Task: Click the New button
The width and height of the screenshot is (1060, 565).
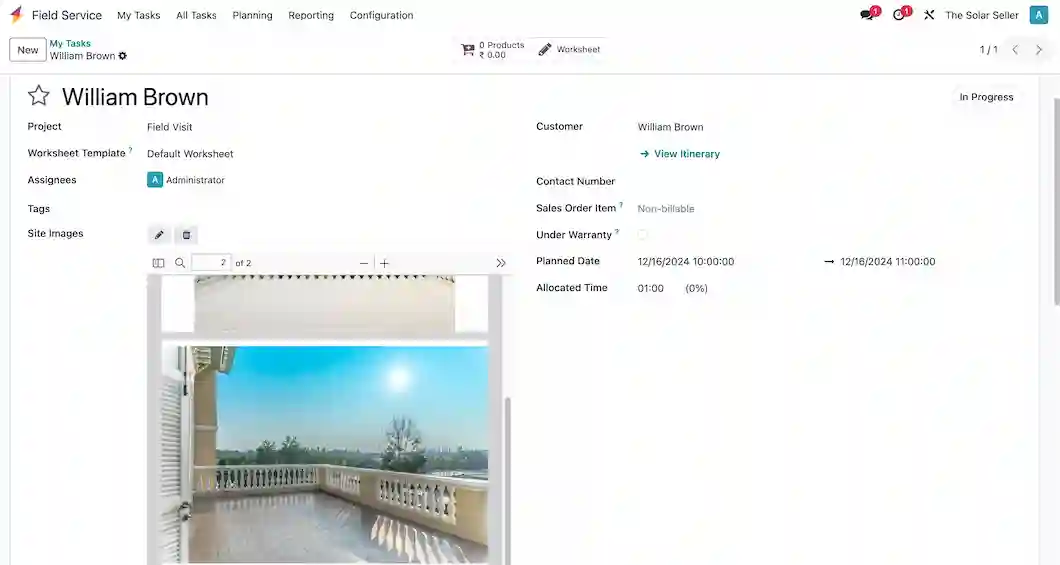Action: tap(28, 50)
